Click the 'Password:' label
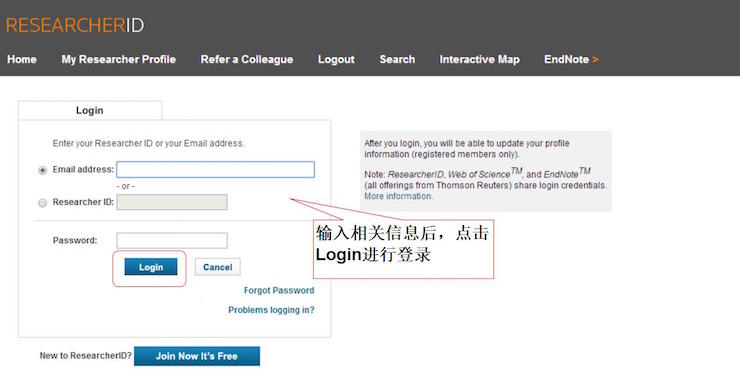Image resolution: width=740 pixels, height=389 pixels. tap(75, 240)
